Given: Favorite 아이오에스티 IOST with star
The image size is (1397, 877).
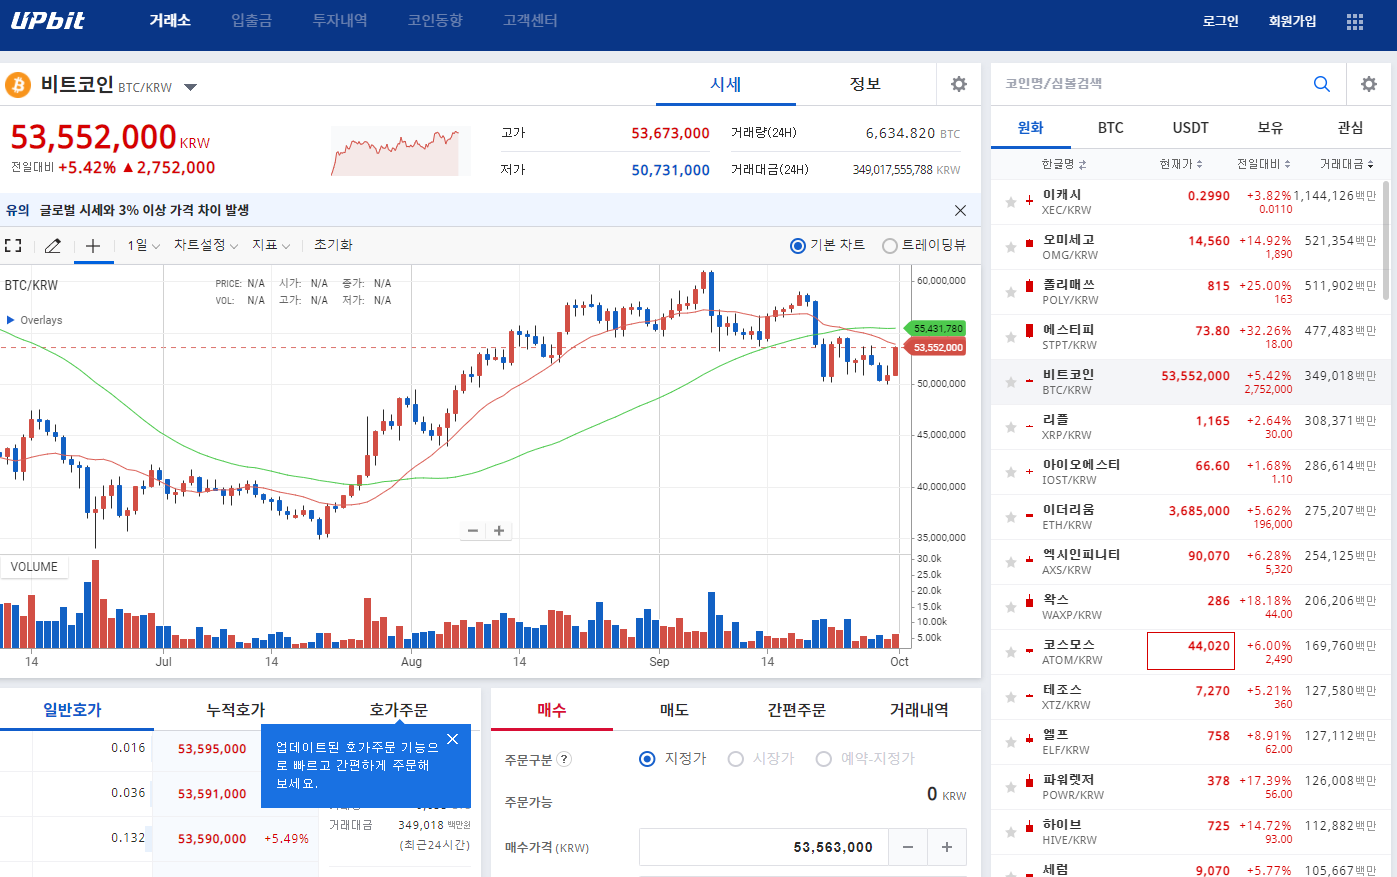Looking at the screenshot, I should coord(1011,473).
